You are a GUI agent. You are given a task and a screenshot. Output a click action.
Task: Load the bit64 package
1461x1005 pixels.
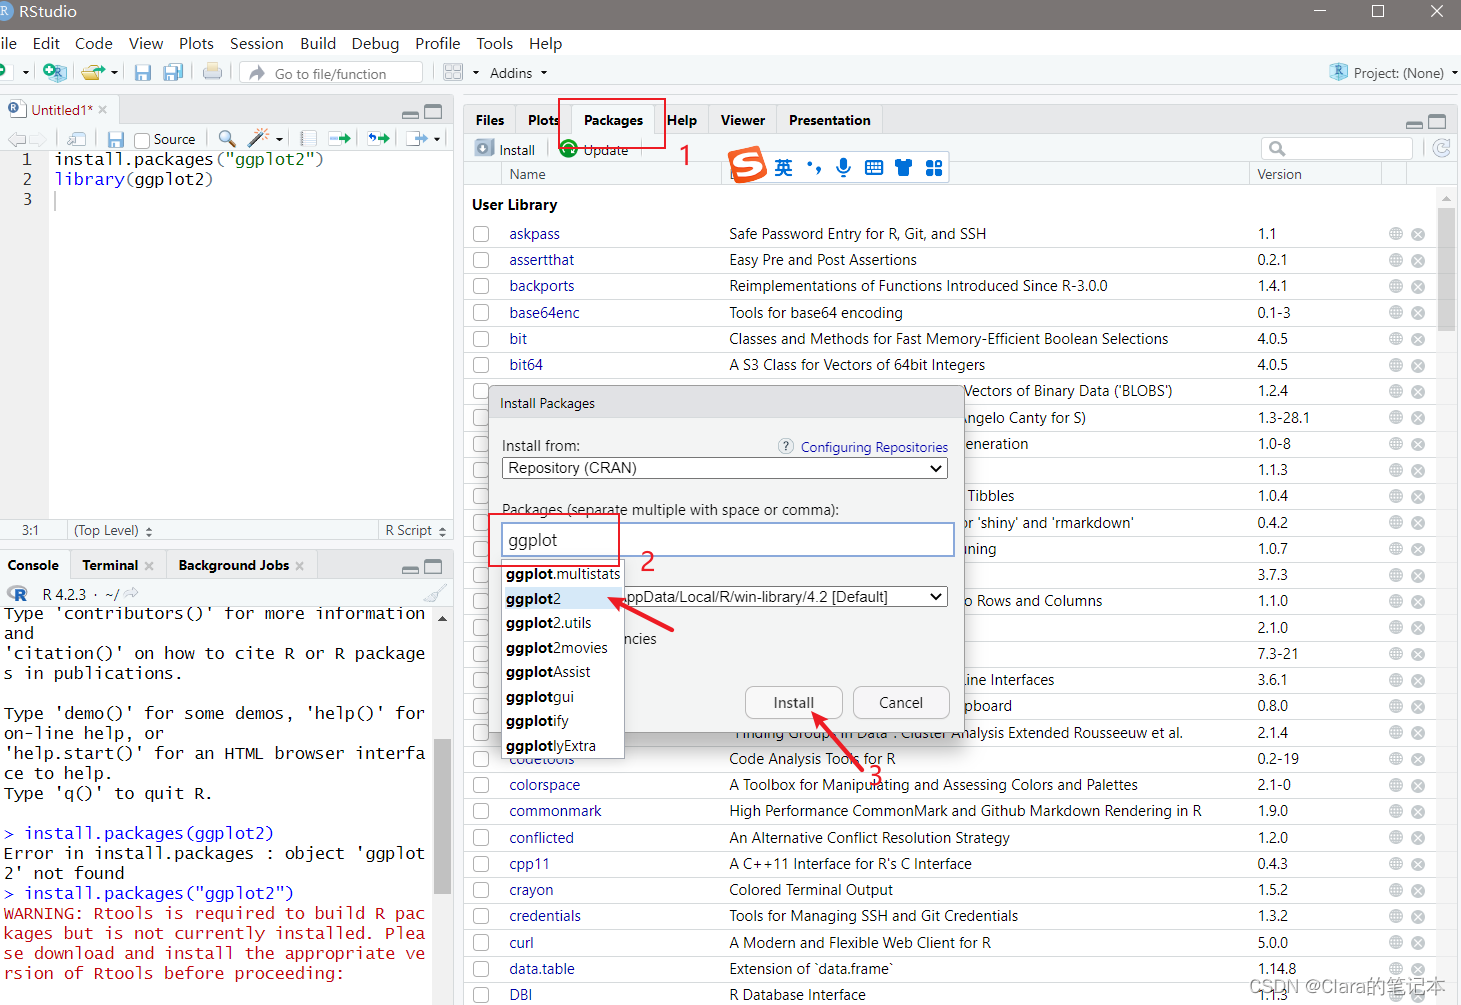481,365
